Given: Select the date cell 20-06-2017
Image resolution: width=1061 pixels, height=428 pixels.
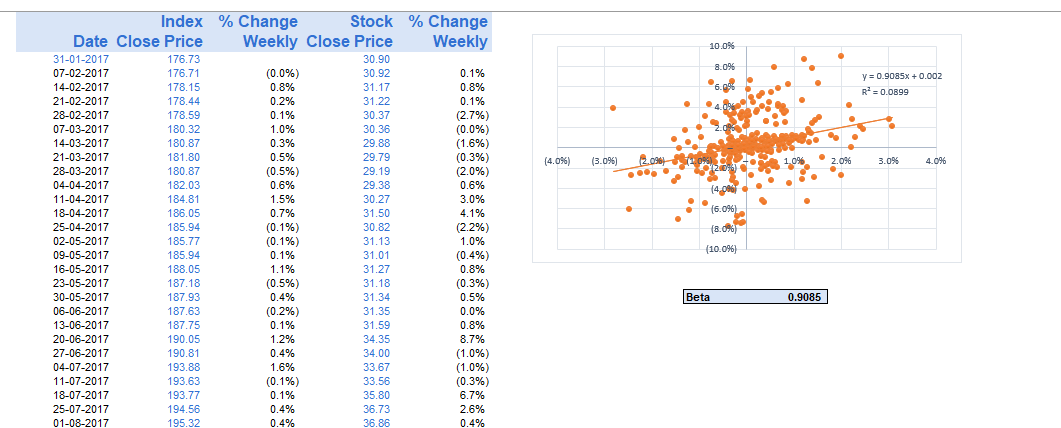Looking at the screenshot, I should click(81, 339).
